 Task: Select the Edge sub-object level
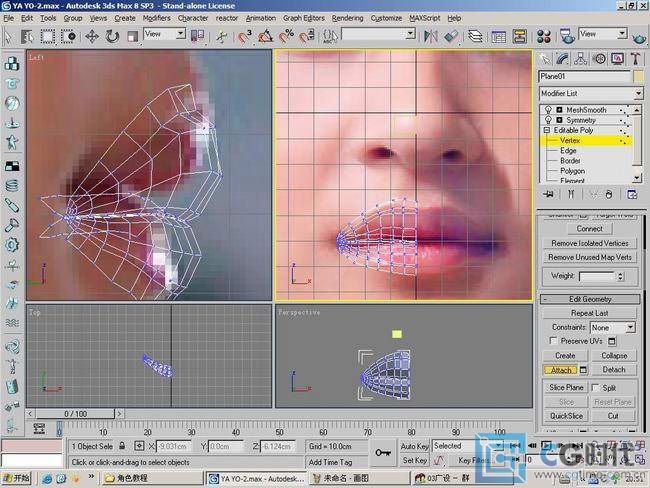click(568, 151)
